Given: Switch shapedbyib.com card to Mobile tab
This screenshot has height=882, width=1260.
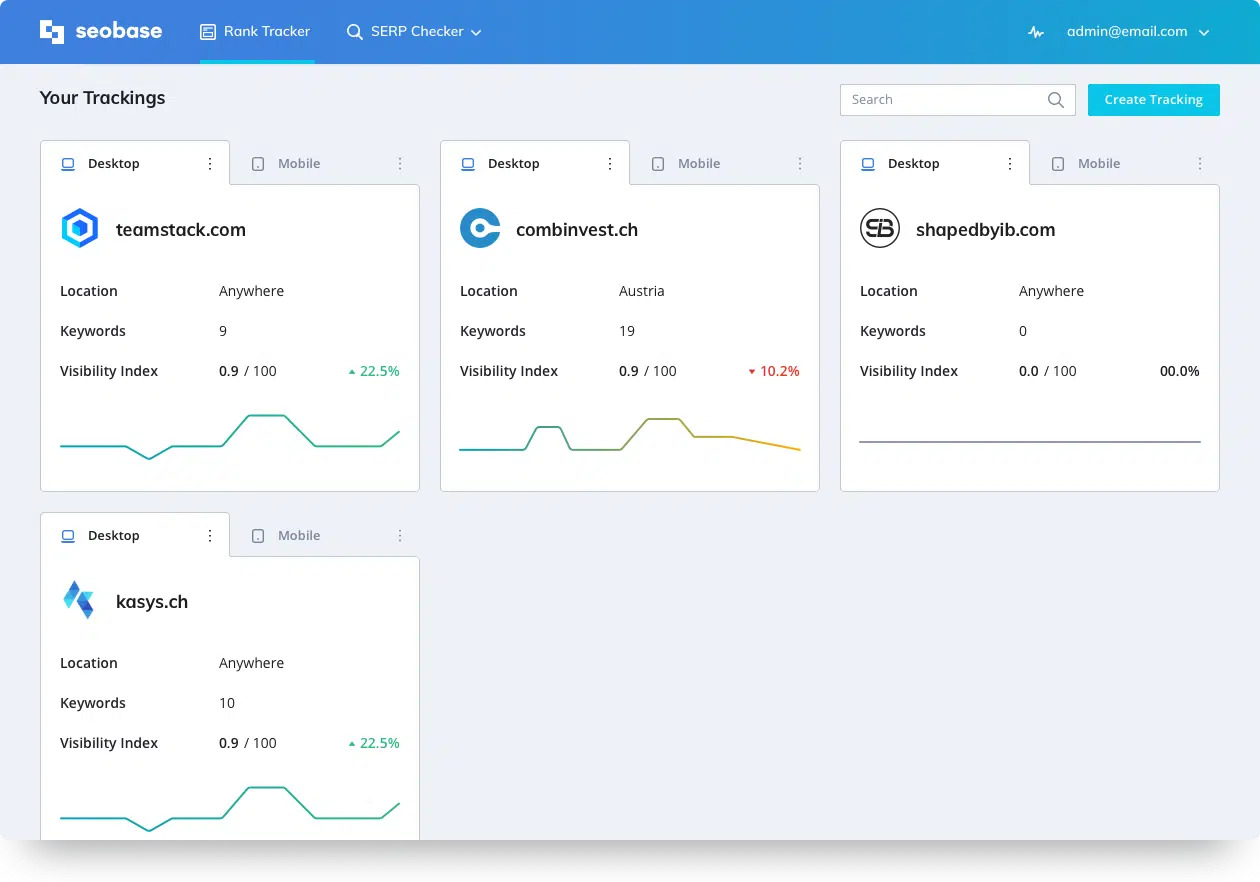Looking at the screenshot, I should [1098, 164].
